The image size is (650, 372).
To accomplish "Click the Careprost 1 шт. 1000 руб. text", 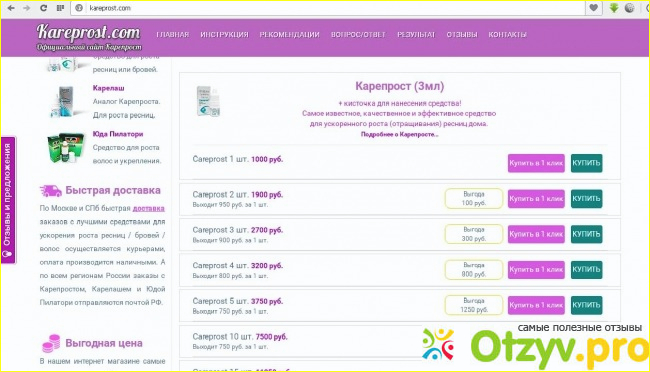I will point(238,159).
